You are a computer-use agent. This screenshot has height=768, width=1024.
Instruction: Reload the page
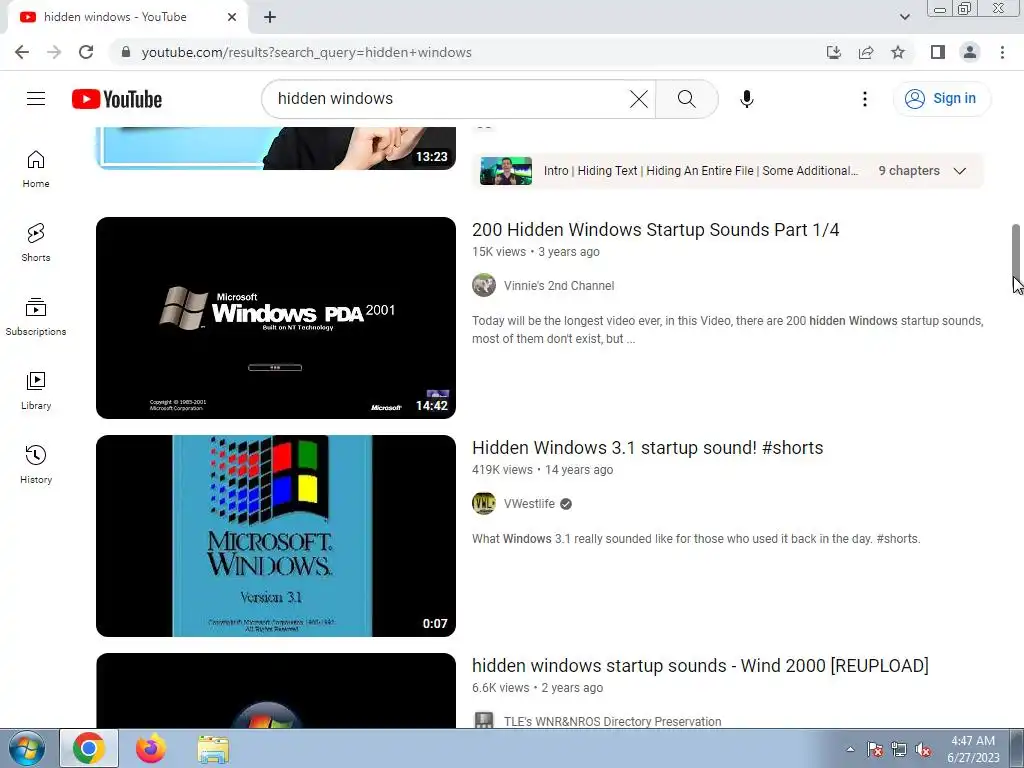tap(86, 52)
